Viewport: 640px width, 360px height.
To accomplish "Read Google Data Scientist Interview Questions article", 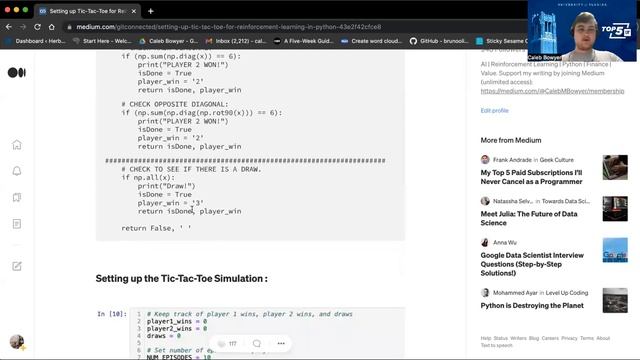I will tap(532, 264).
